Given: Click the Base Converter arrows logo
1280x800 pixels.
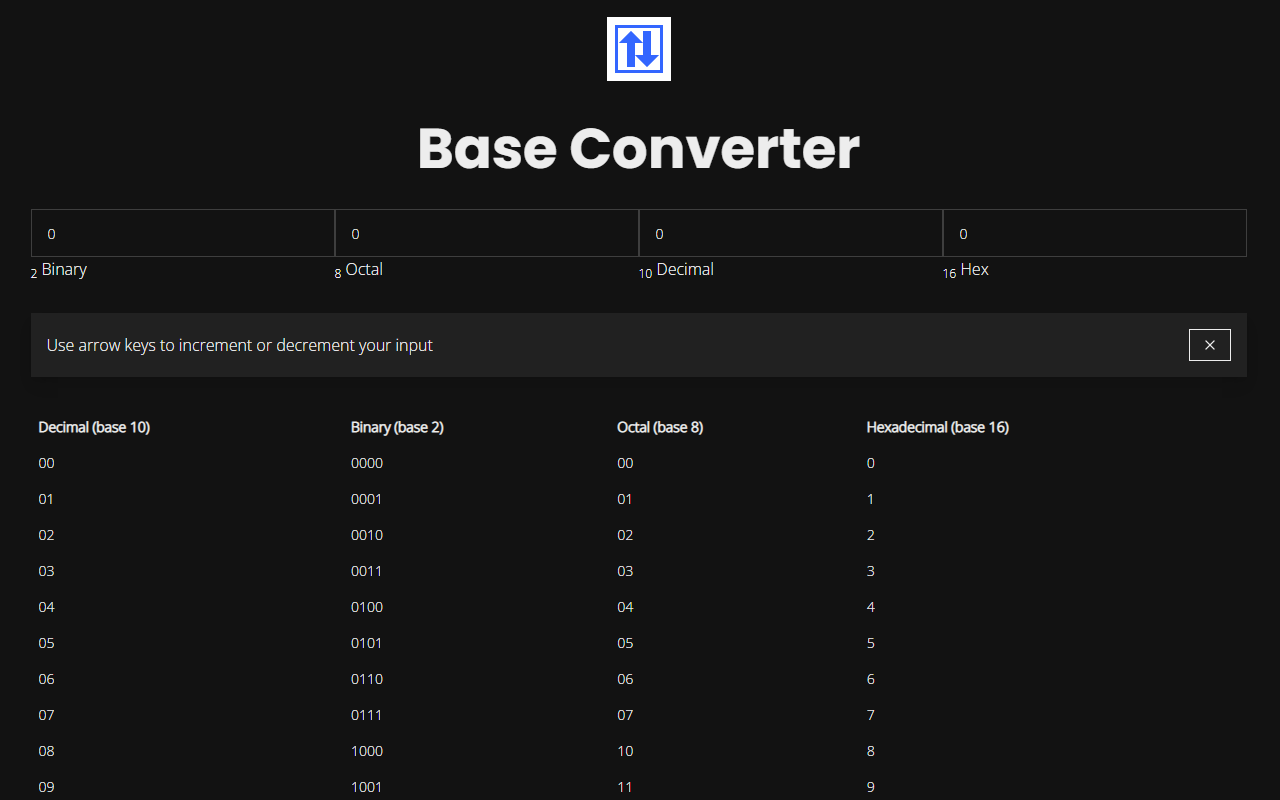Looking at the screenshot, I should [x=638, y=49].
